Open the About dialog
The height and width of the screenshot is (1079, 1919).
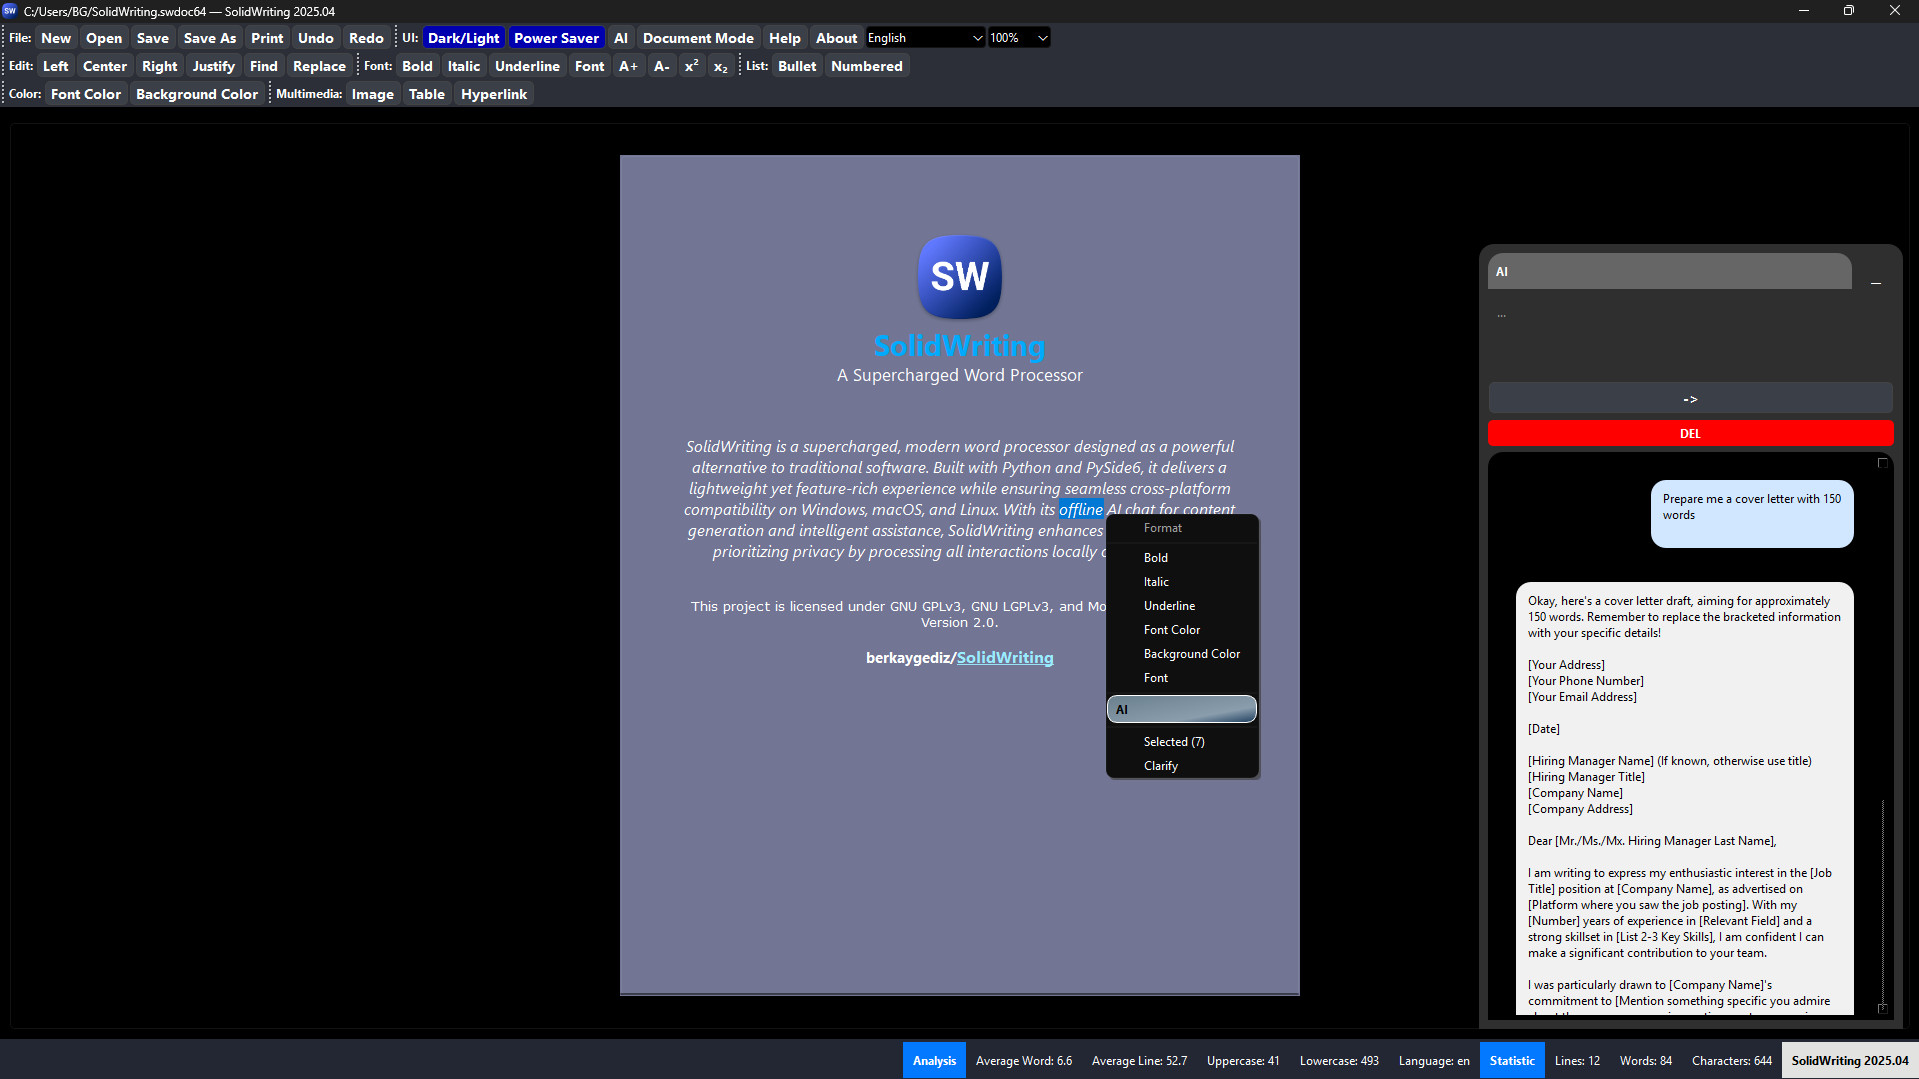click(837, 38)
